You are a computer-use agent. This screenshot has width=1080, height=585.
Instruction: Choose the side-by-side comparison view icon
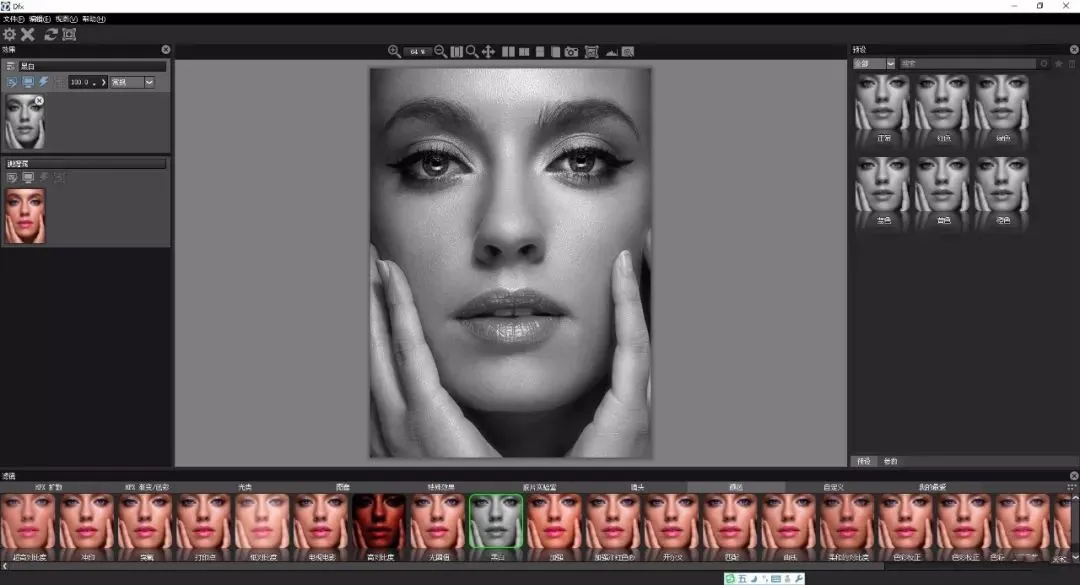[508, 52]
